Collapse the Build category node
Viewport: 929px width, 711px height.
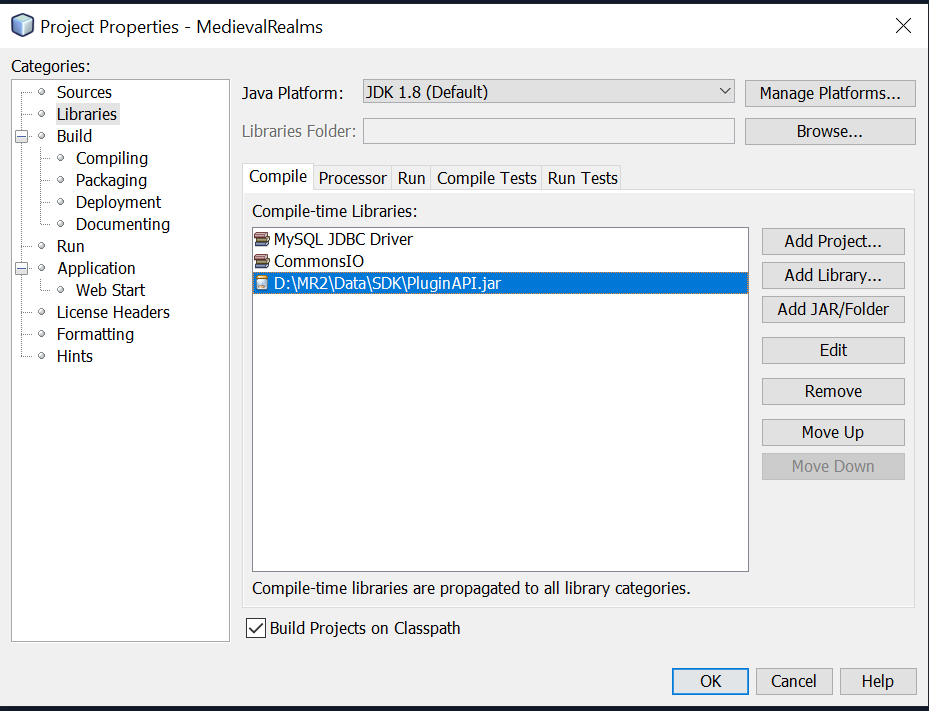tap(22, 137)
